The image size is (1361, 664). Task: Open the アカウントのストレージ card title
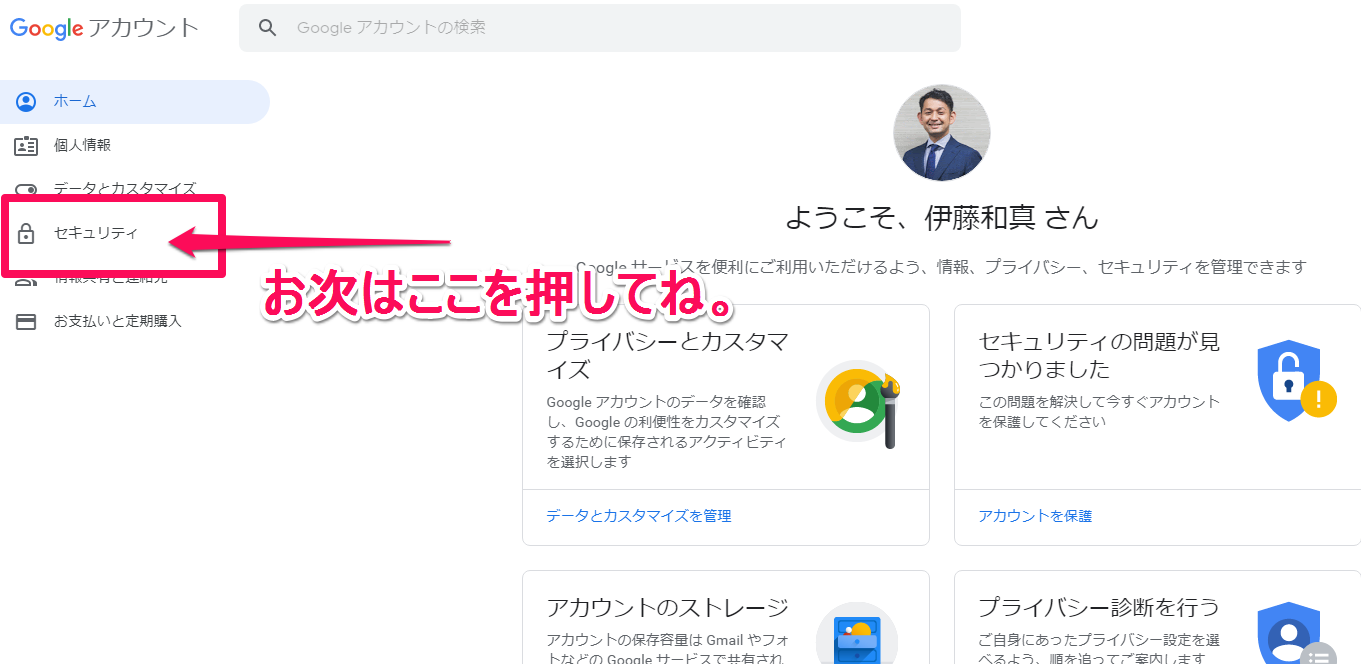(667, 607)
